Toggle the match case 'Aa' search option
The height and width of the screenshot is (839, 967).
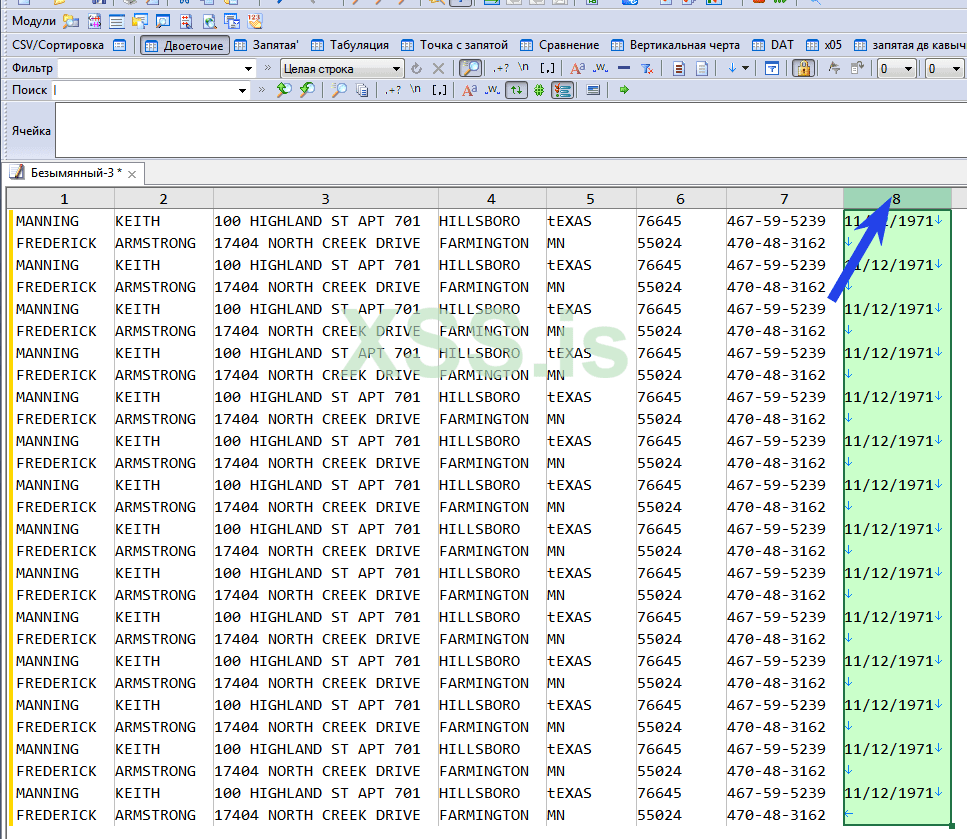(x=469, y=90)
